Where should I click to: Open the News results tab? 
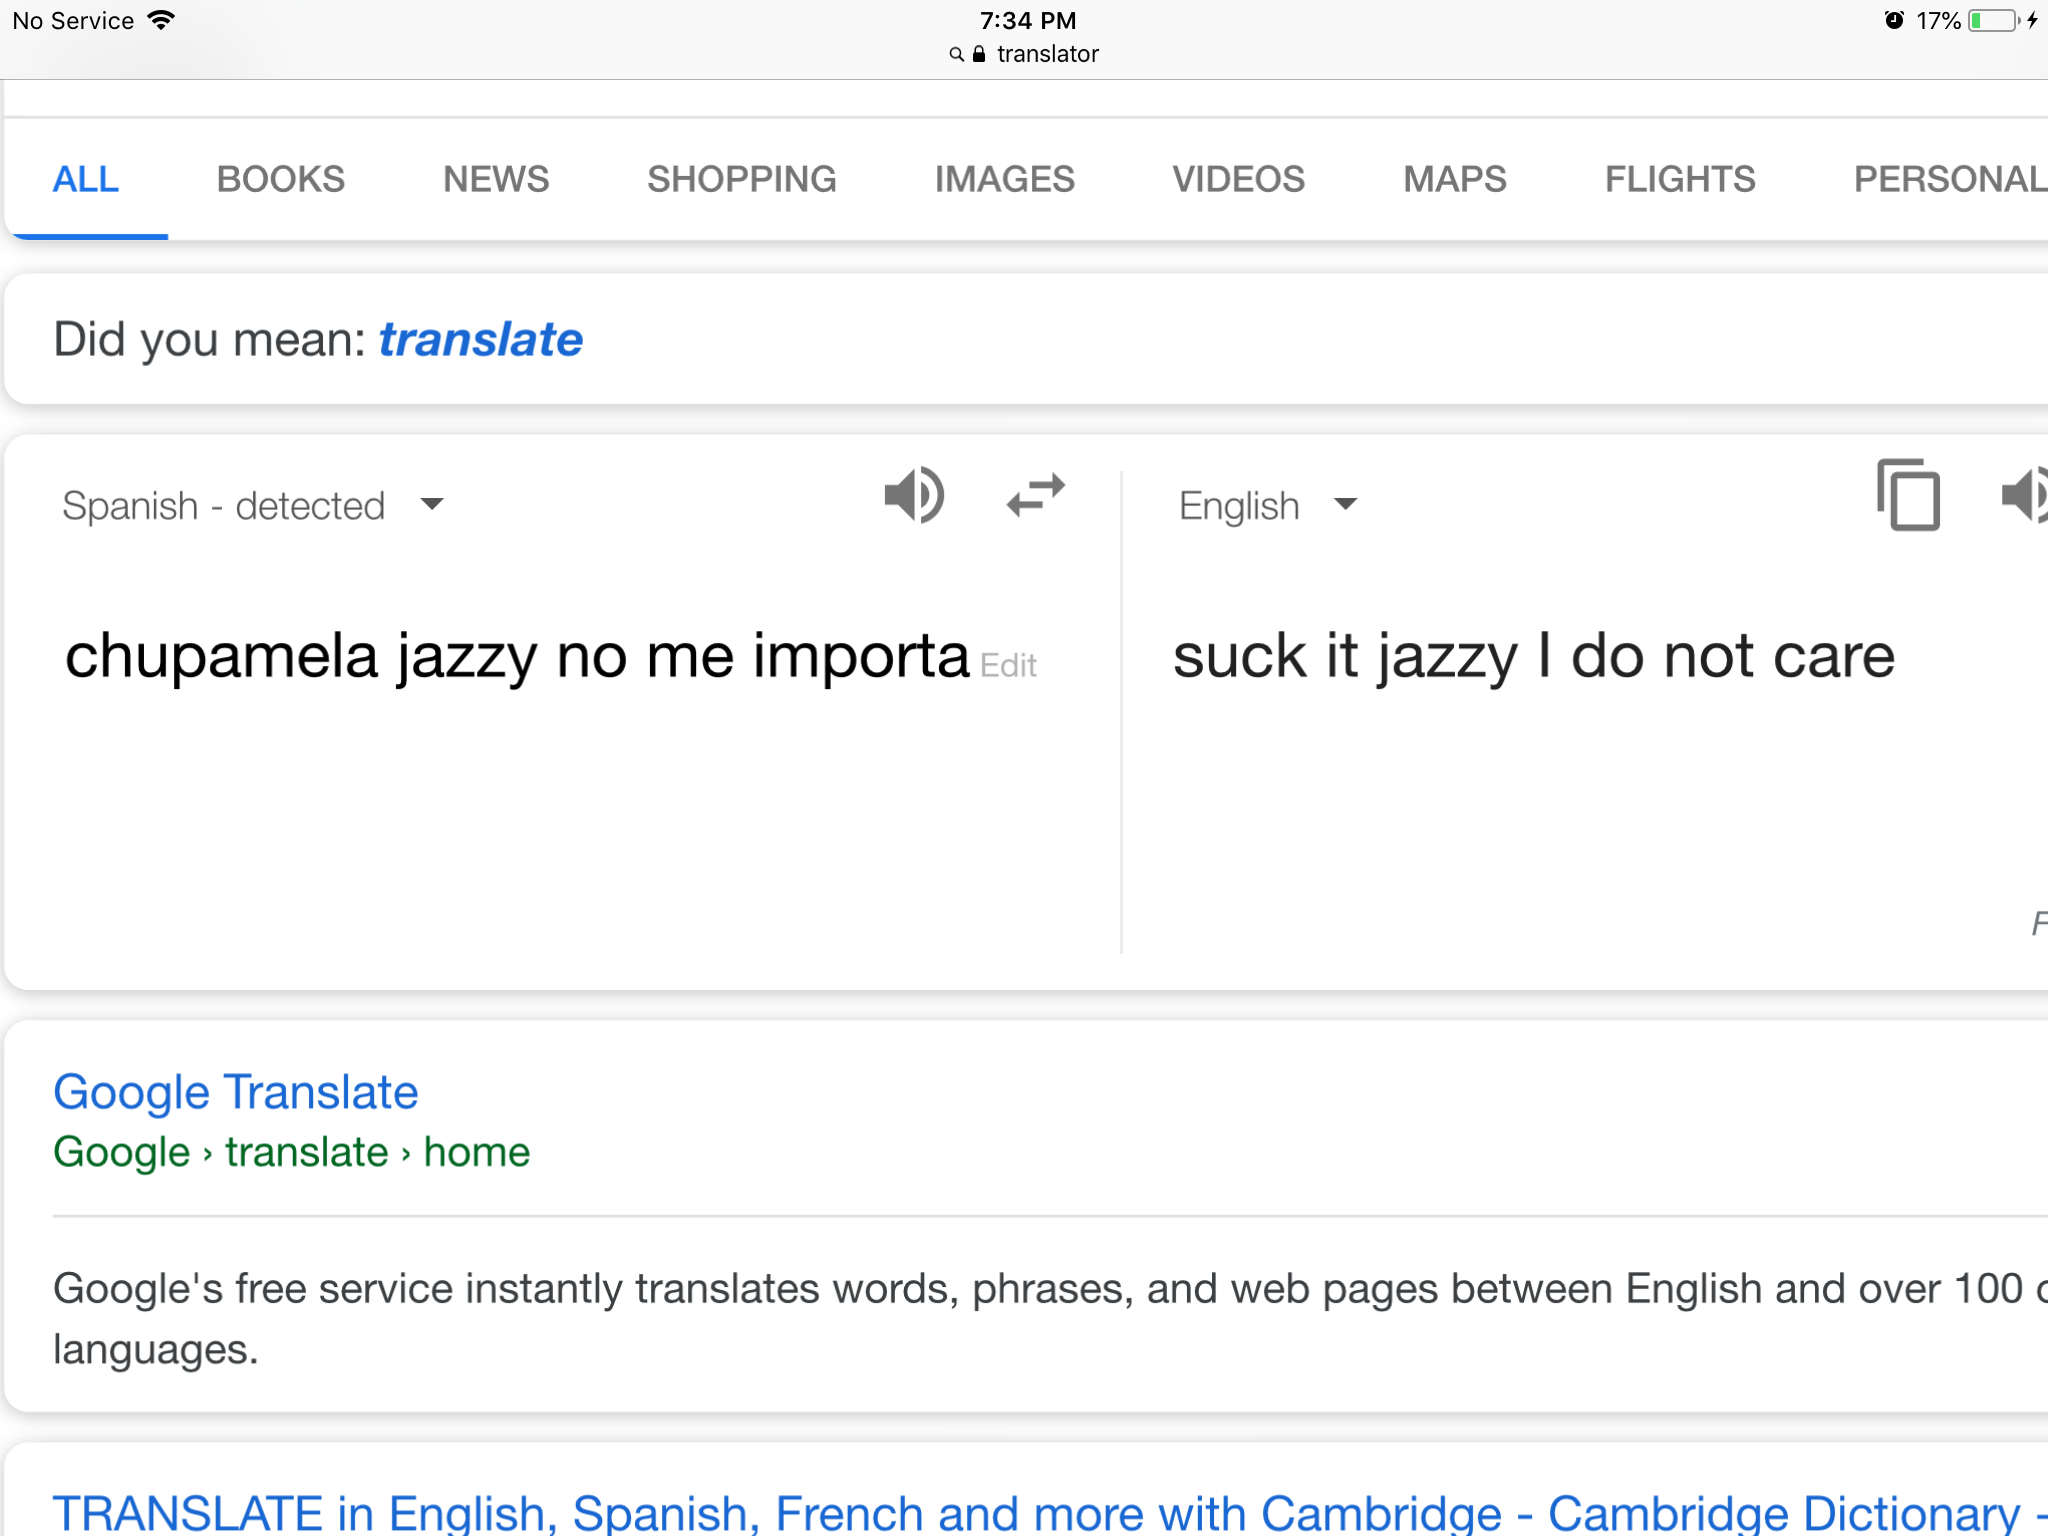(x=496, y=180)
